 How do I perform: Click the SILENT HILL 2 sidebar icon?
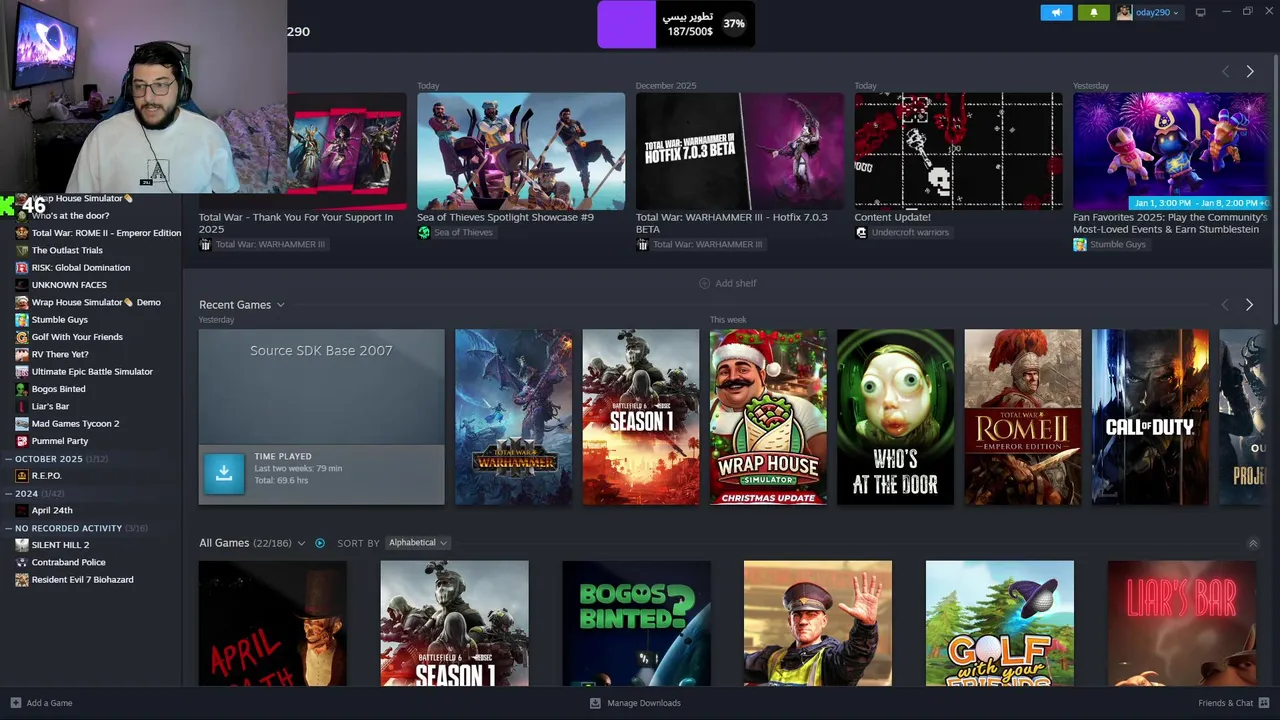(x=22, y=545)
